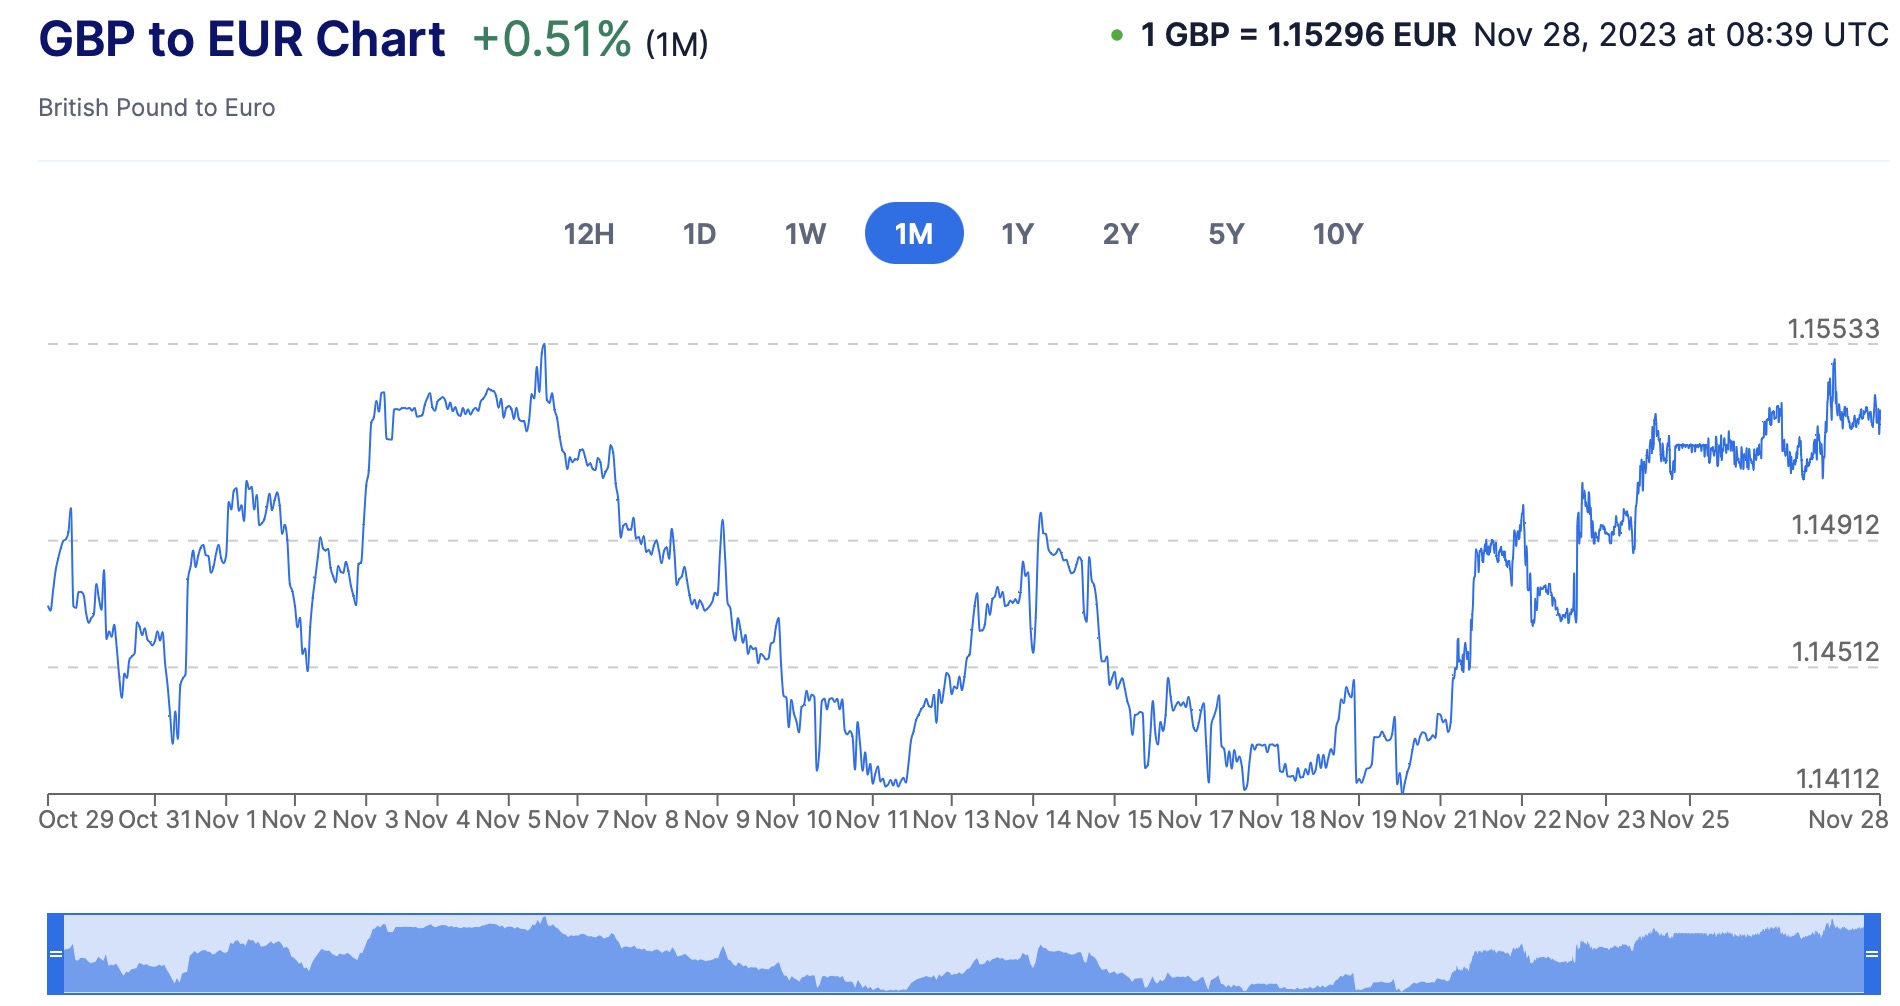Select the 12H time range tab
This screenshot has height=1006, width=1900.
point(589,234)
